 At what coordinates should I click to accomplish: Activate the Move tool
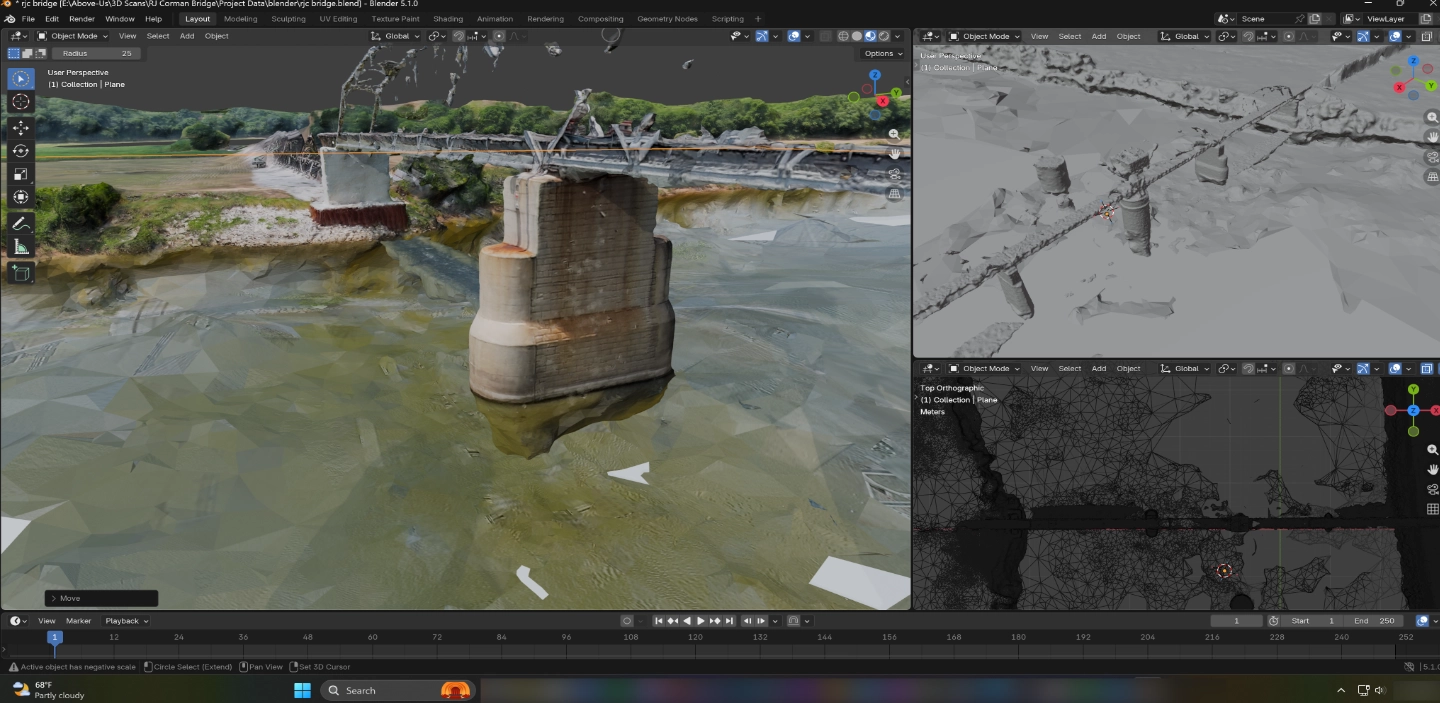20,127
